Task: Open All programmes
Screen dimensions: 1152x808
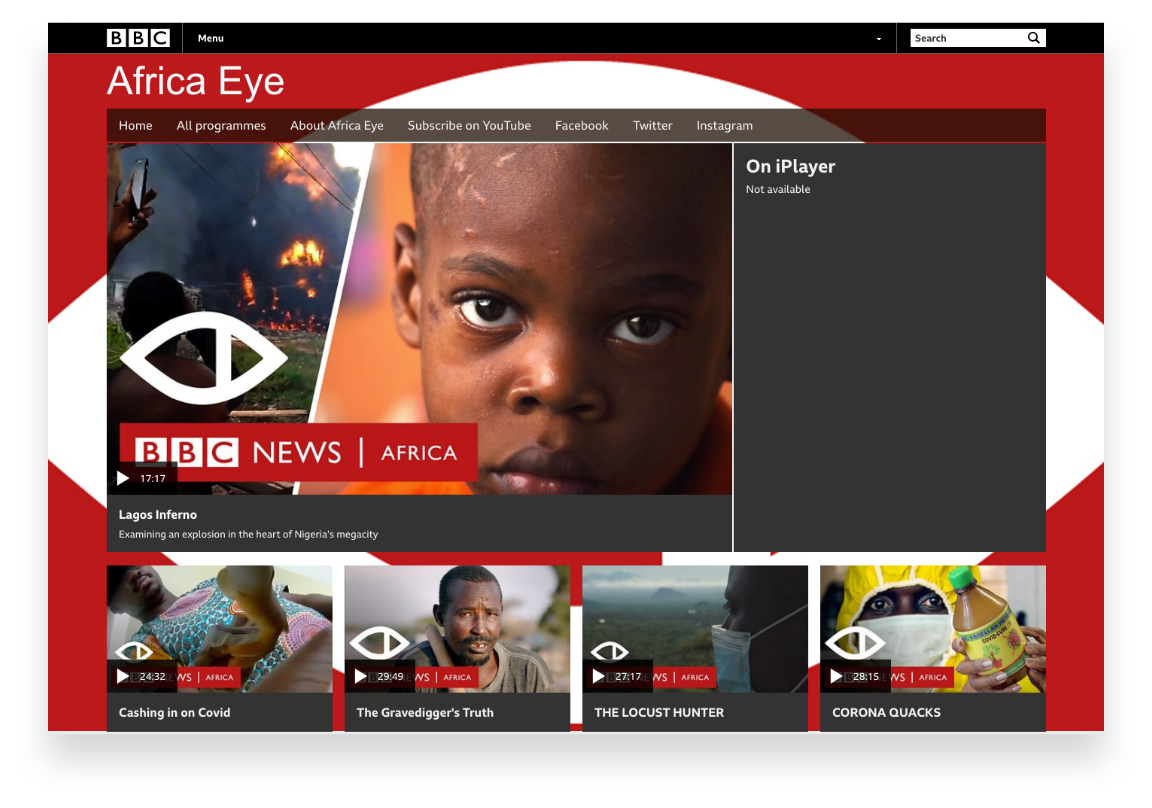Action: pos(221,126)
